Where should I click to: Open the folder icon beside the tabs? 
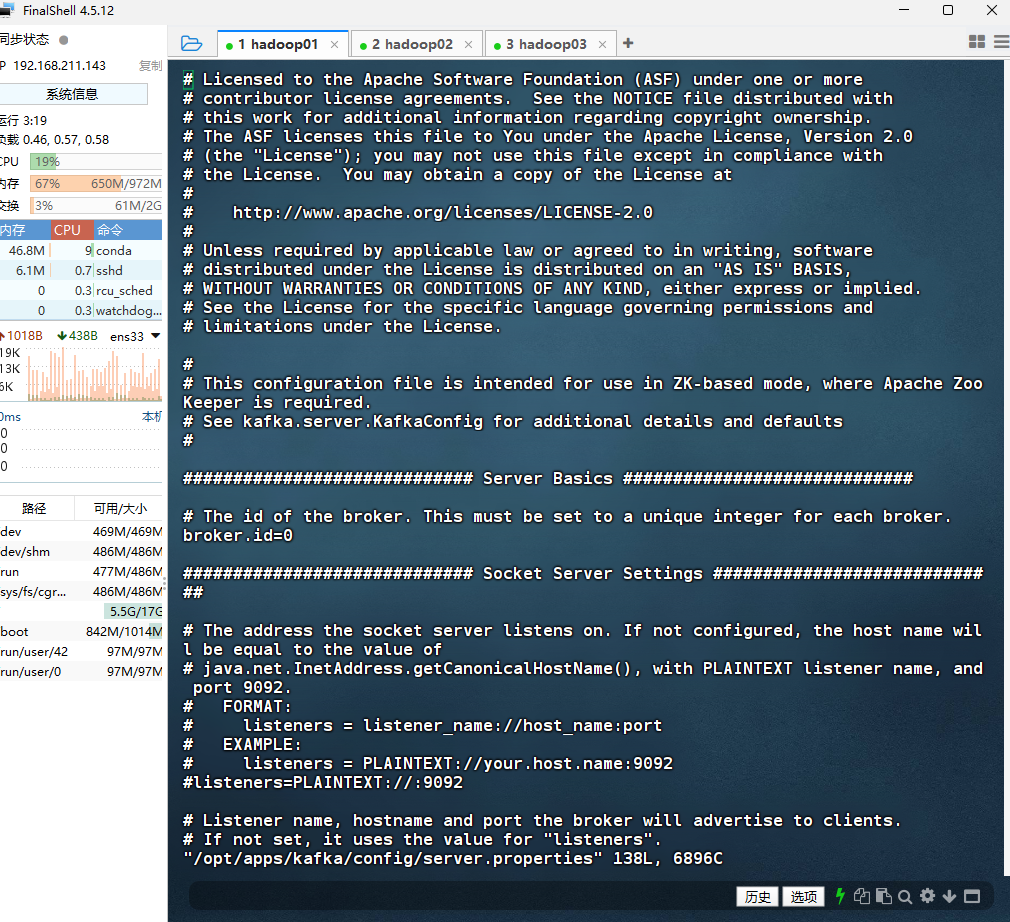tap(191, 43)
